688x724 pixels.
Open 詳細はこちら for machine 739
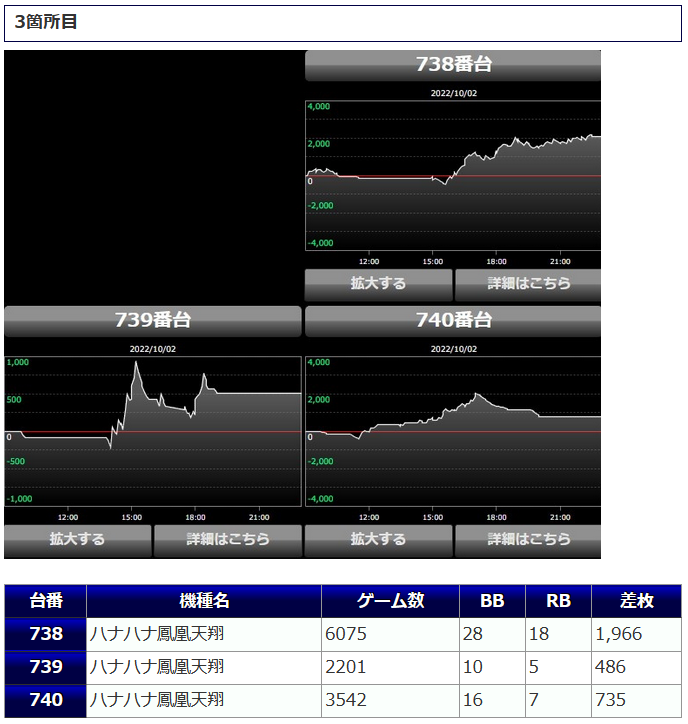[x=228, y=541]
